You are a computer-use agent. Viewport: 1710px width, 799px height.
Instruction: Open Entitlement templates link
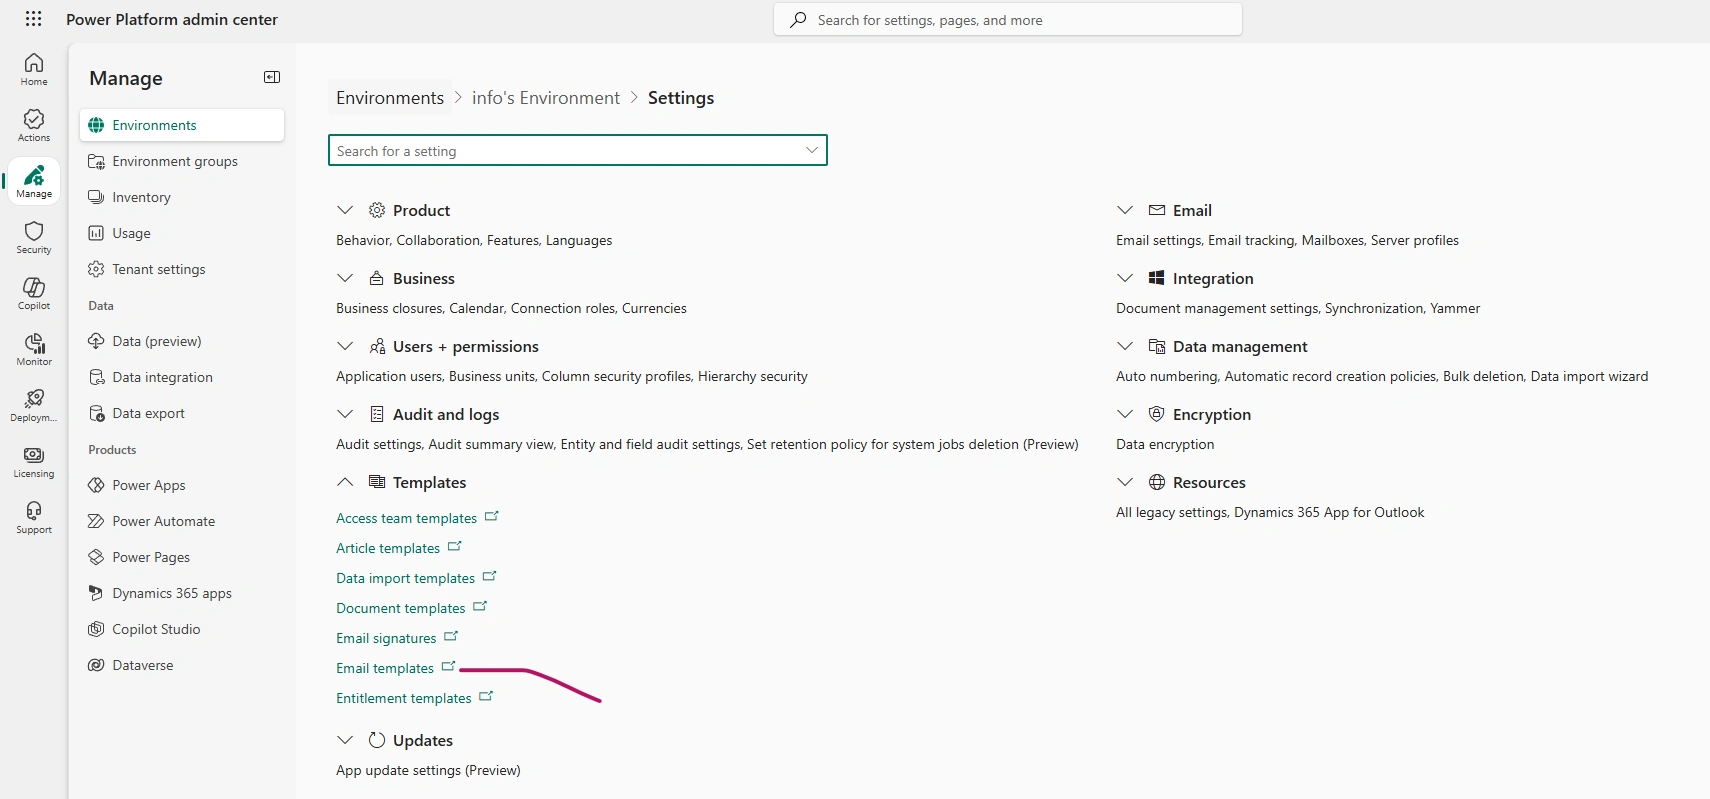click(403, 698)
